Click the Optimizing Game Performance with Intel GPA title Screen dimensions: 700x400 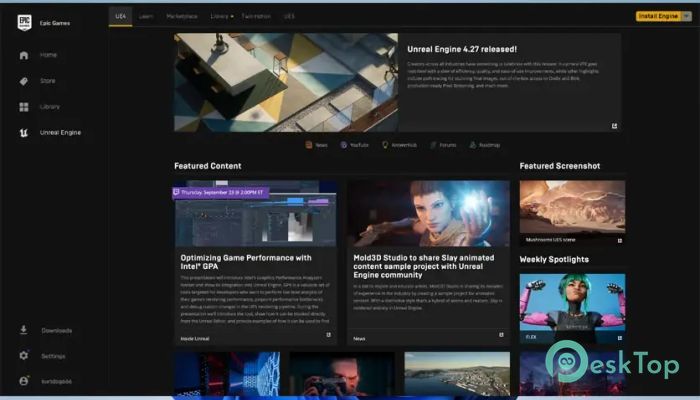click(x=246, y=262)
